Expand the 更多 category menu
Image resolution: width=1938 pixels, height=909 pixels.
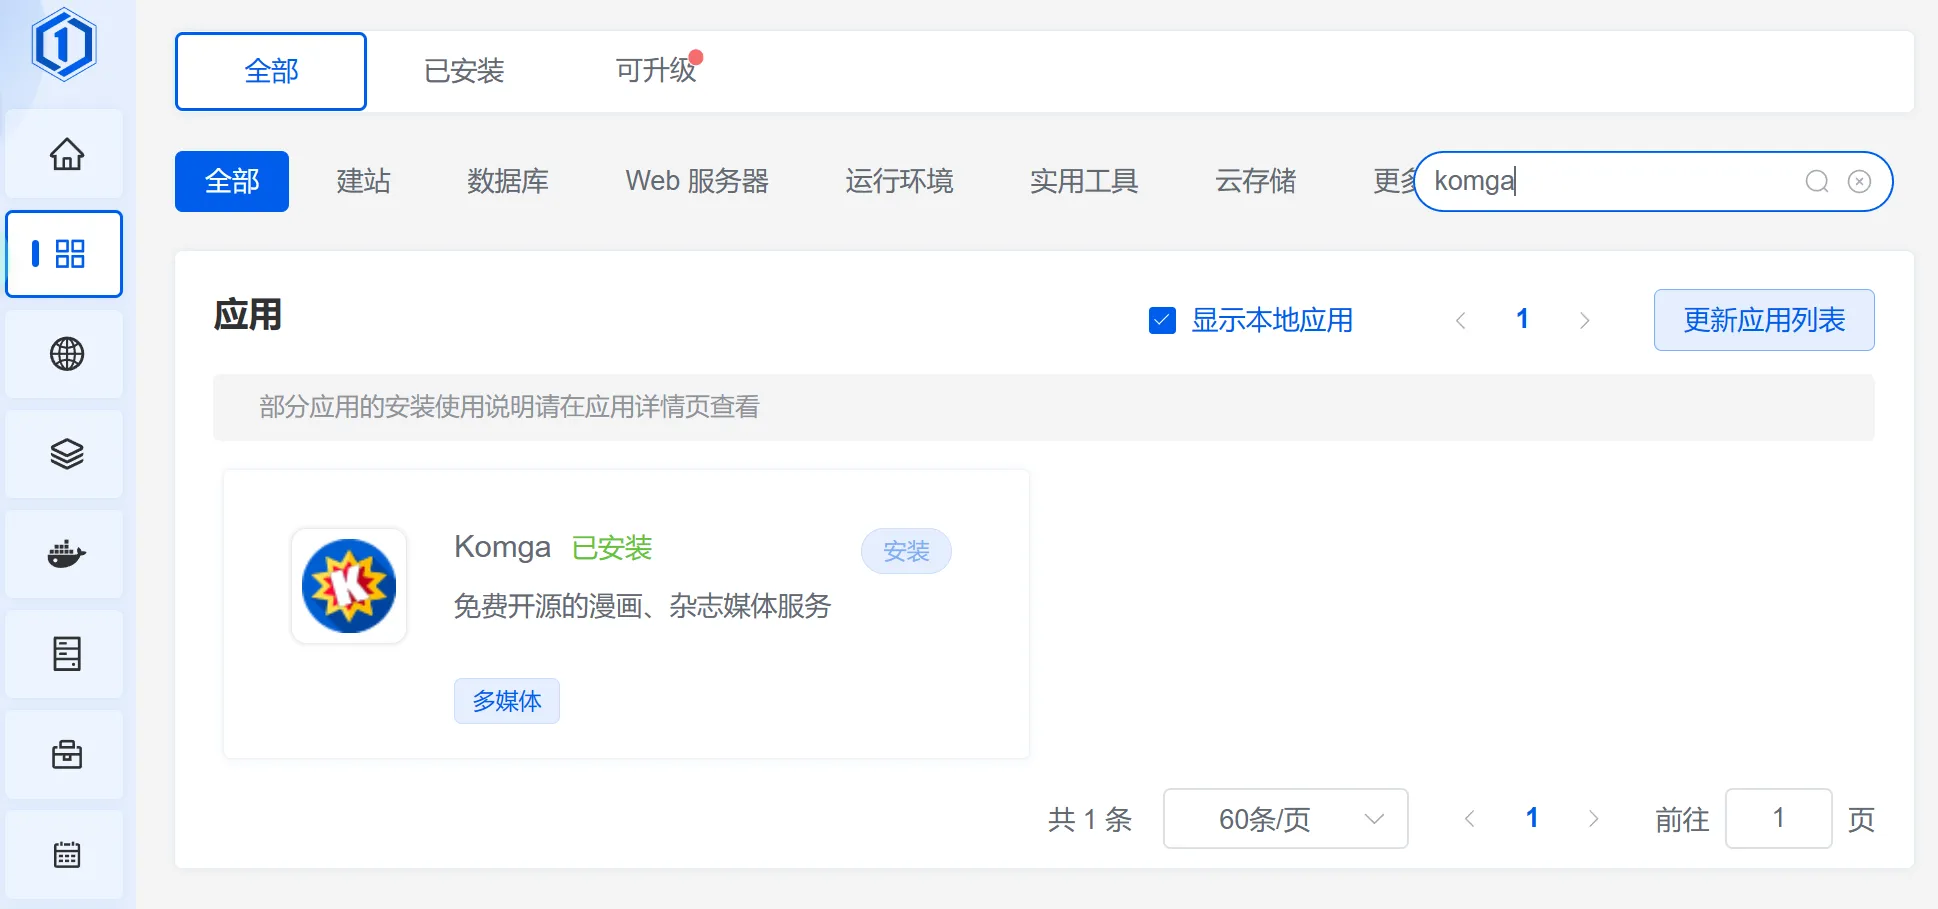click(x=1393, y=181)
